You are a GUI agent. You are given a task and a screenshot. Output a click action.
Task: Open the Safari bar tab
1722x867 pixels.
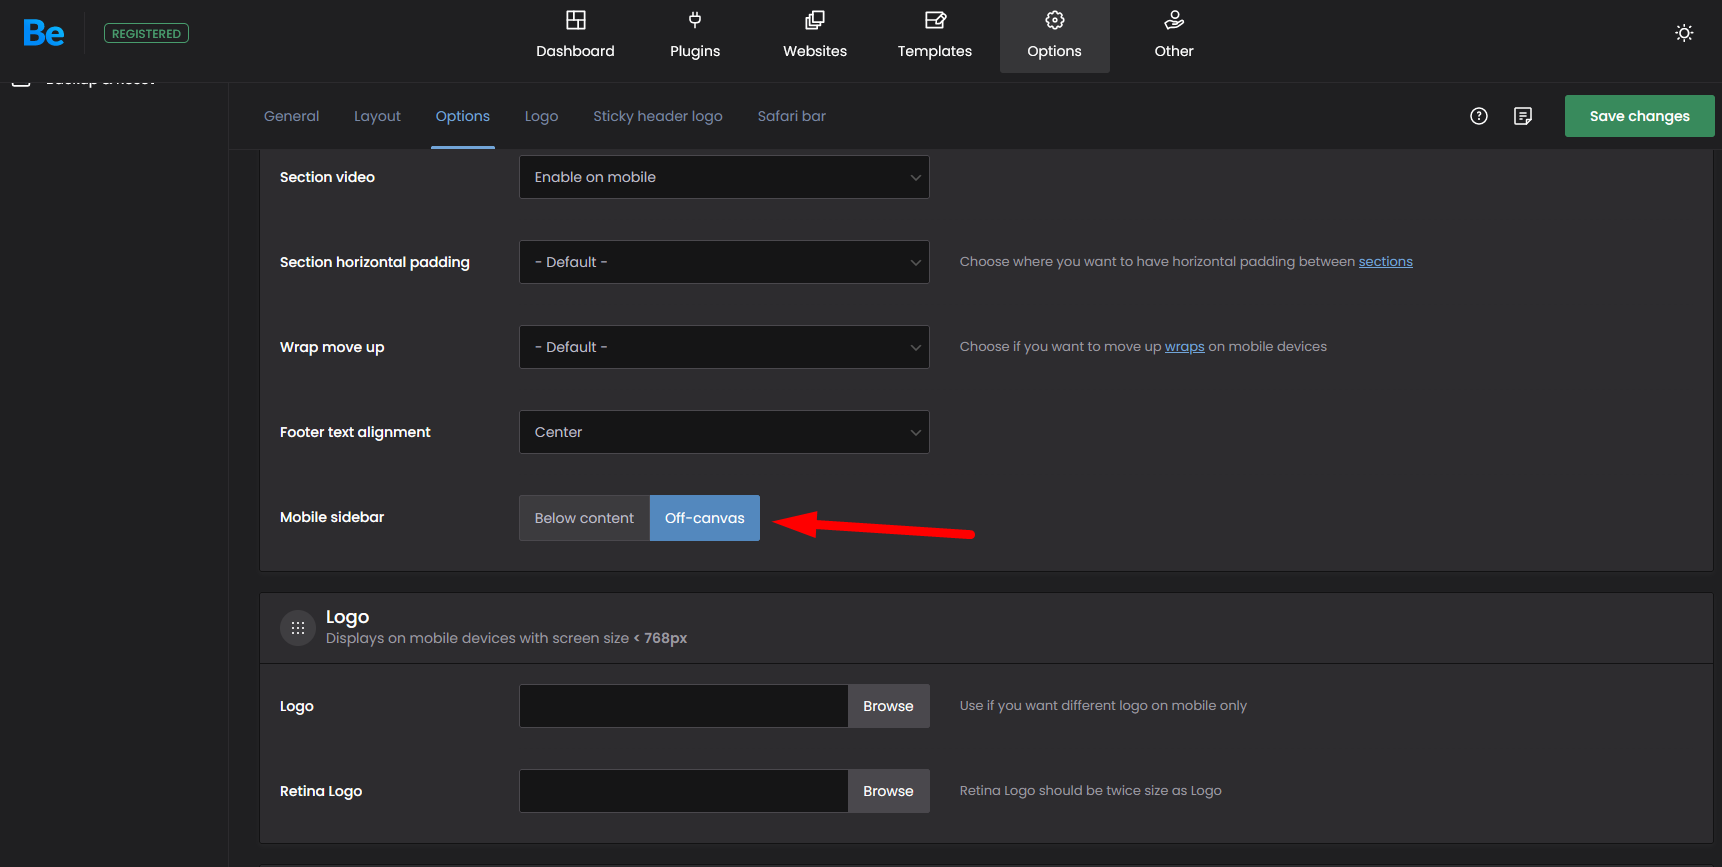click(x=792, y=116)
